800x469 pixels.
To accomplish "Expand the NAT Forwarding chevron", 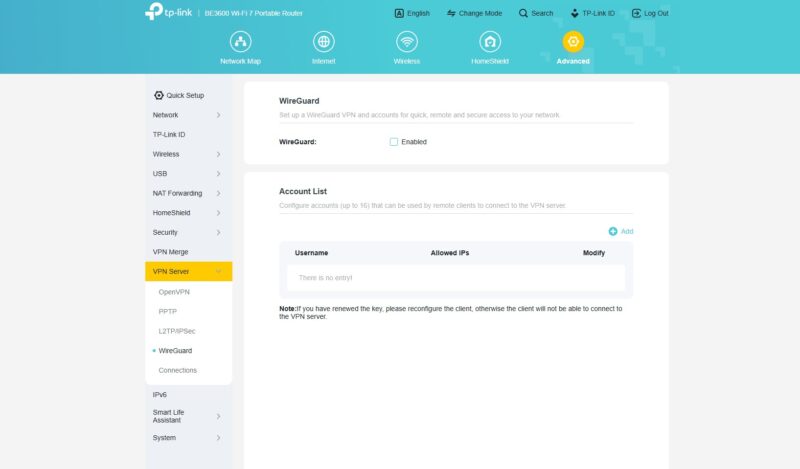I will click(218, 193).
